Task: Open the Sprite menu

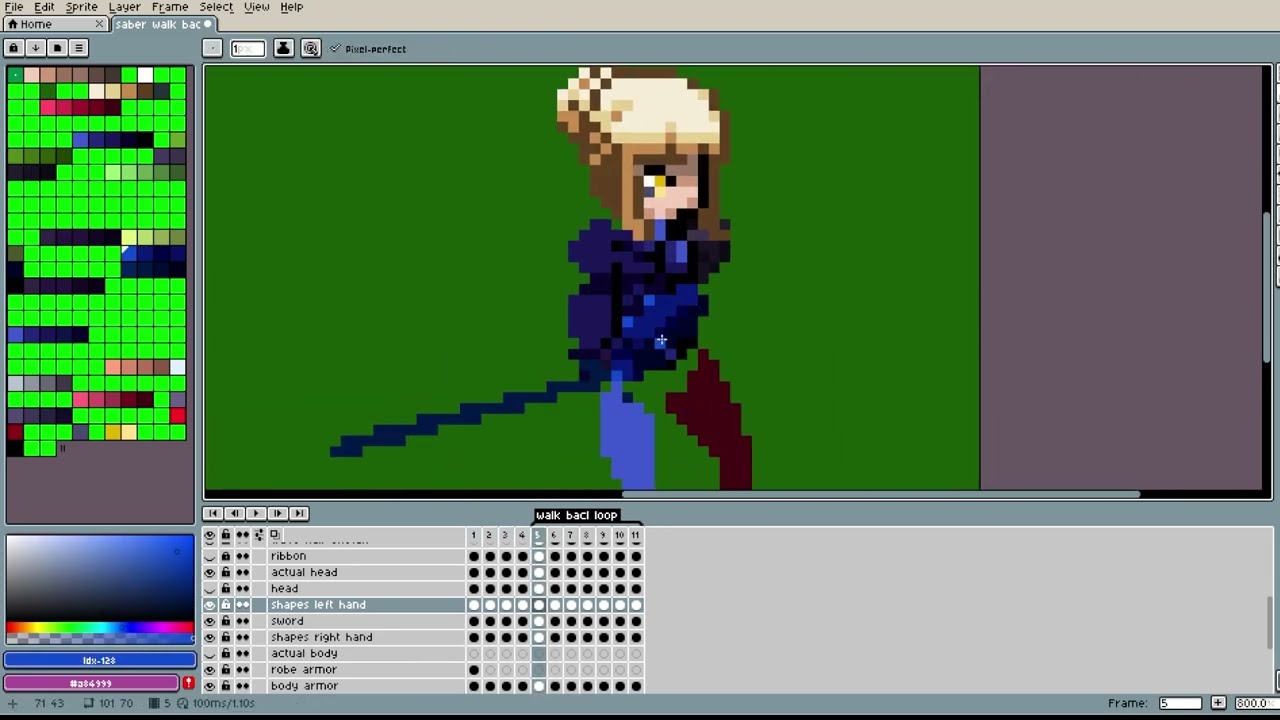Action: tap(81, 7)
